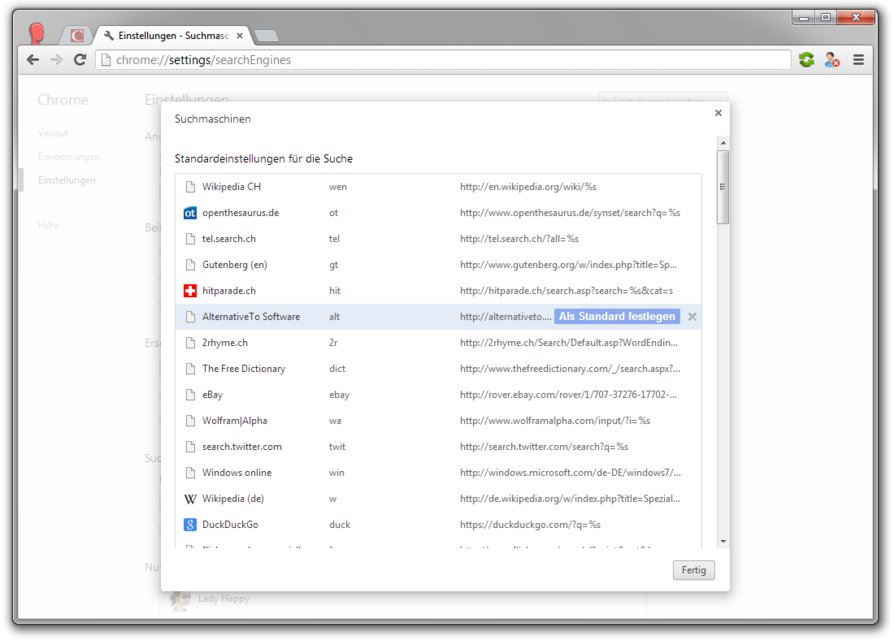Click the red pin icon left of the tabs
Screen dimensions: 894x640
pos(36,33)
